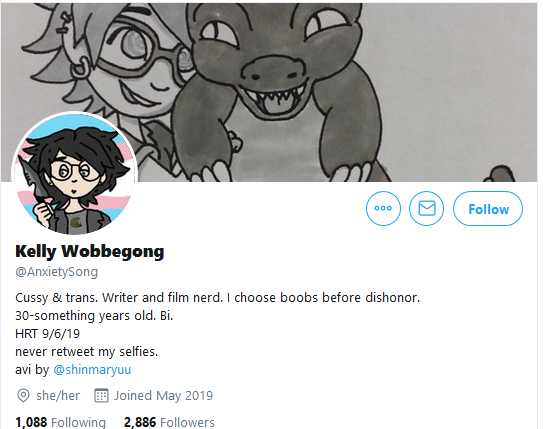This screenshot has width=543, height=429.
Task: Click the never retweet my selfies line
Action: [87, 352]
